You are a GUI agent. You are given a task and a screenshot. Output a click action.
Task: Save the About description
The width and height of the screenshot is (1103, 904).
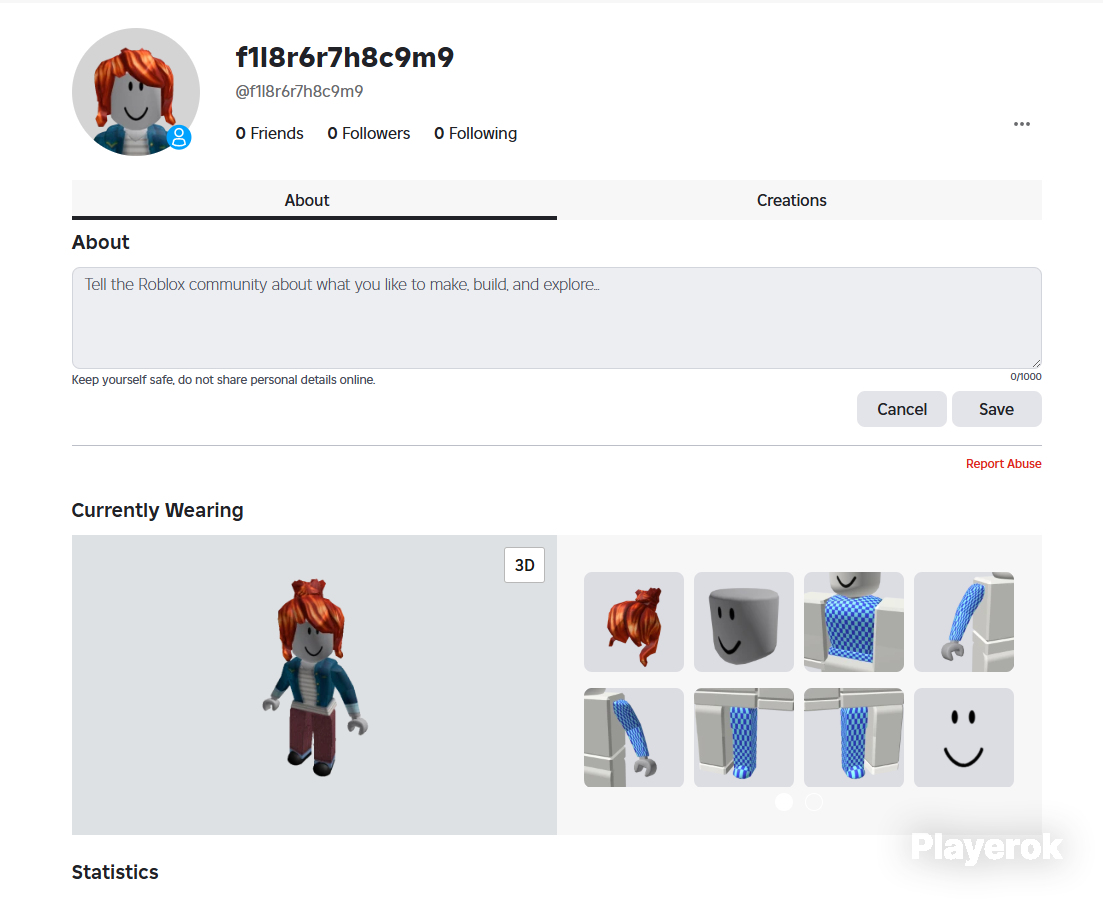996,409
